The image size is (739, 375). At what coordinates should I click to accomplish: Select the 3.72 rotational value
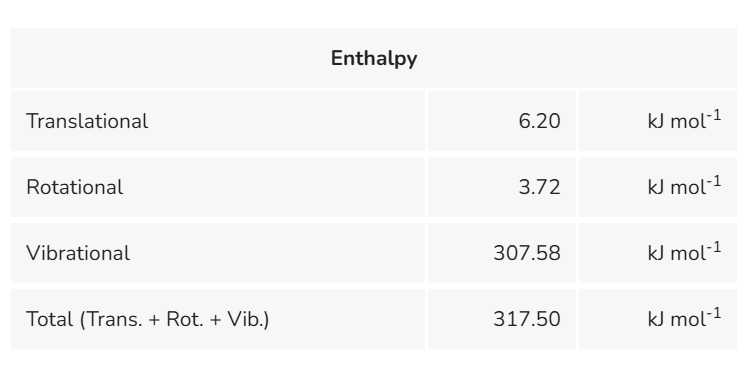(540, 187)
